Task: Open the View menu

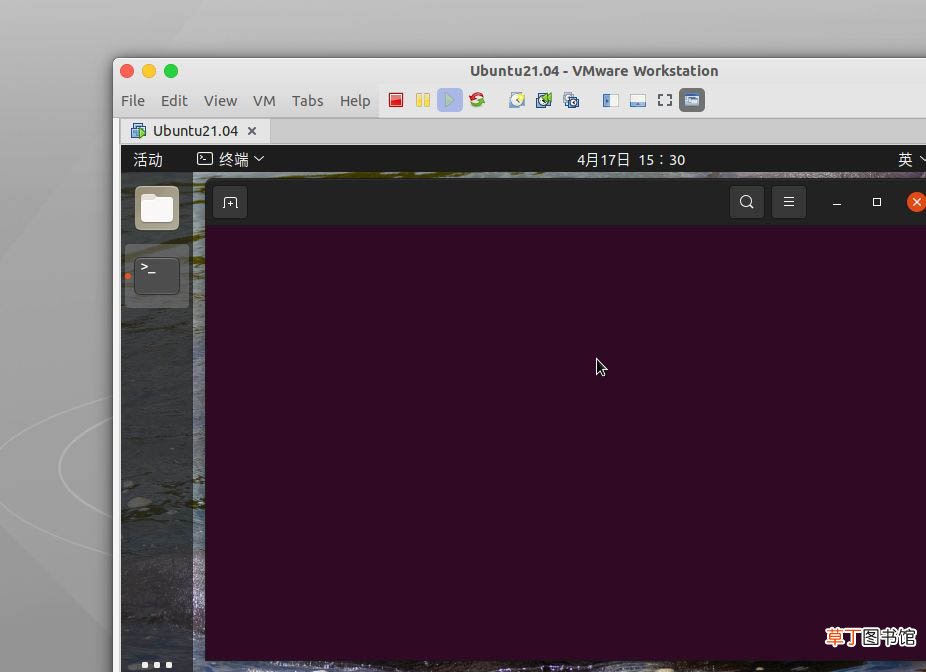Action: point(220,101)
